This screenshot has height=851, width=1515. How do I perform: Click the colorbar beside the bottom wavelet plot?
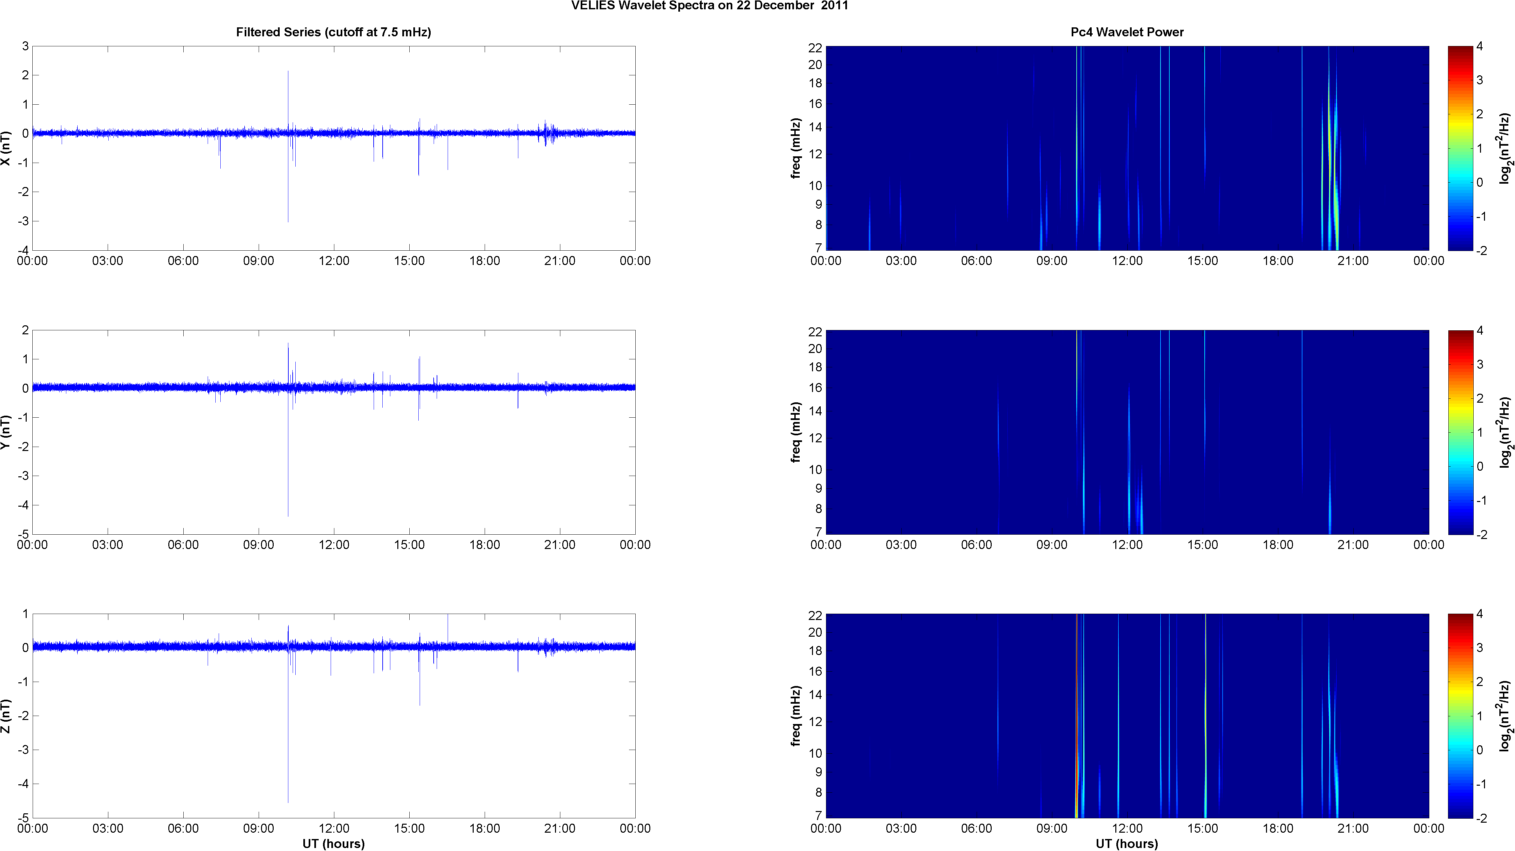pyautogui.click(x=1460, y=716)
